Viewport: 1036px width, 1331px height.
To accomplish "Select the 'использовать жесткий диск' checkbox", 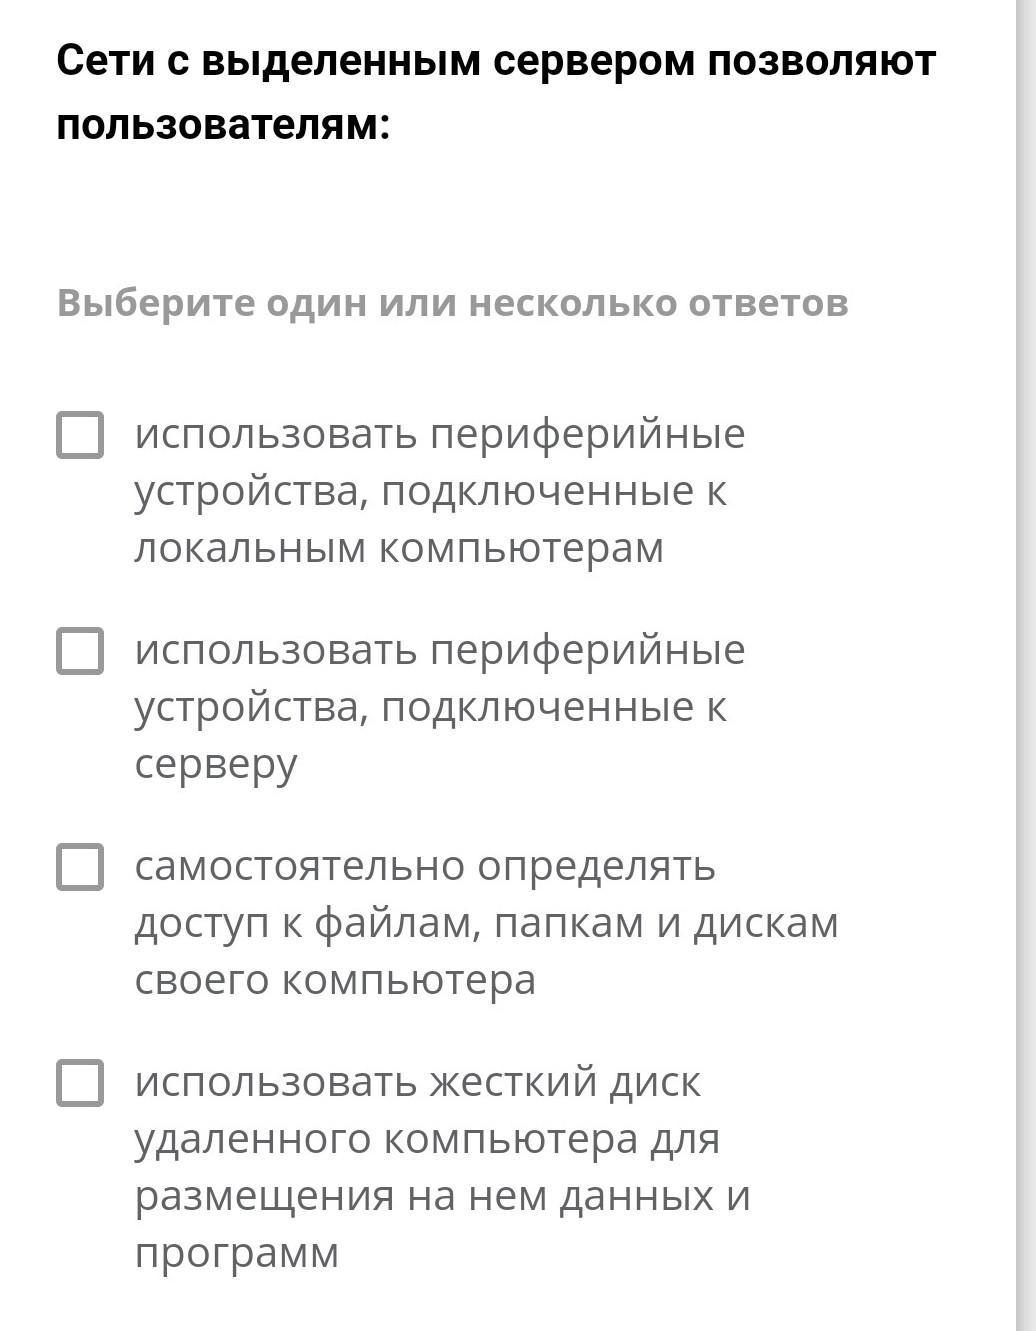I will (80, 1083).
